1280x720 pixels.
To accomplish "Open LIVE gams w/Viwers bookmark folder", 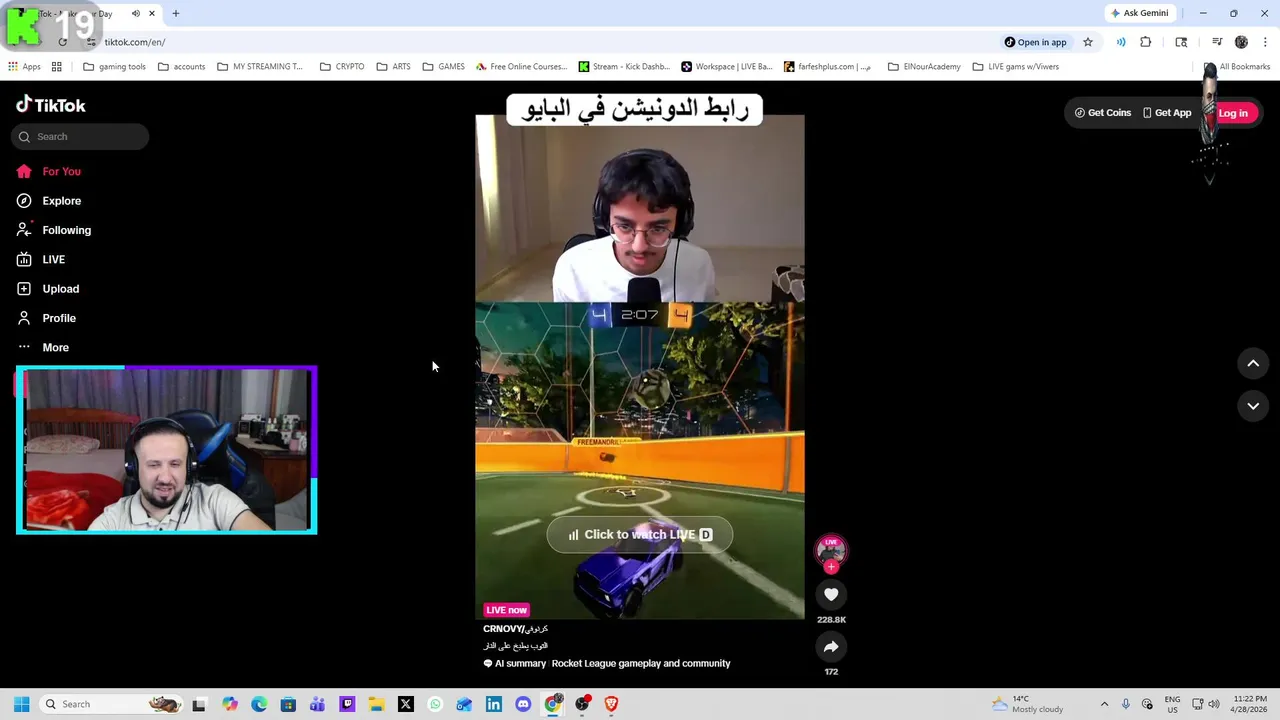I will 1015,67.
